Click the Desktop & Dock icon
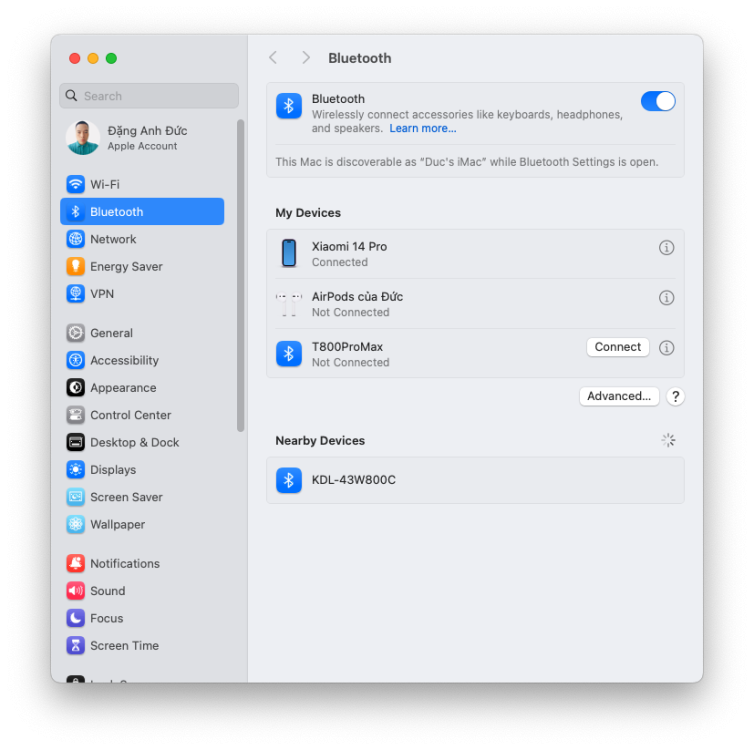This screenshot has width=754, height=750. (x=75, y=442)
